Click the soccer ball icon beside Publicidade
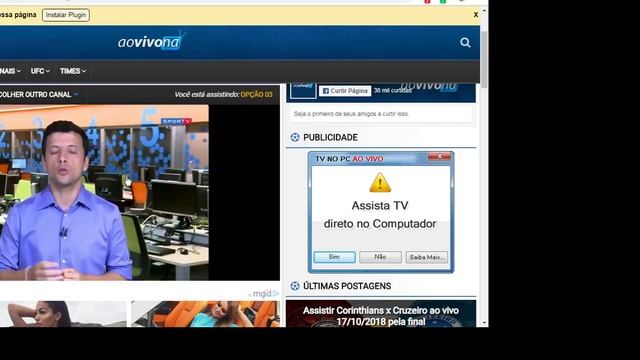Viewport: 640px width, 360px height. pos(295,137)
